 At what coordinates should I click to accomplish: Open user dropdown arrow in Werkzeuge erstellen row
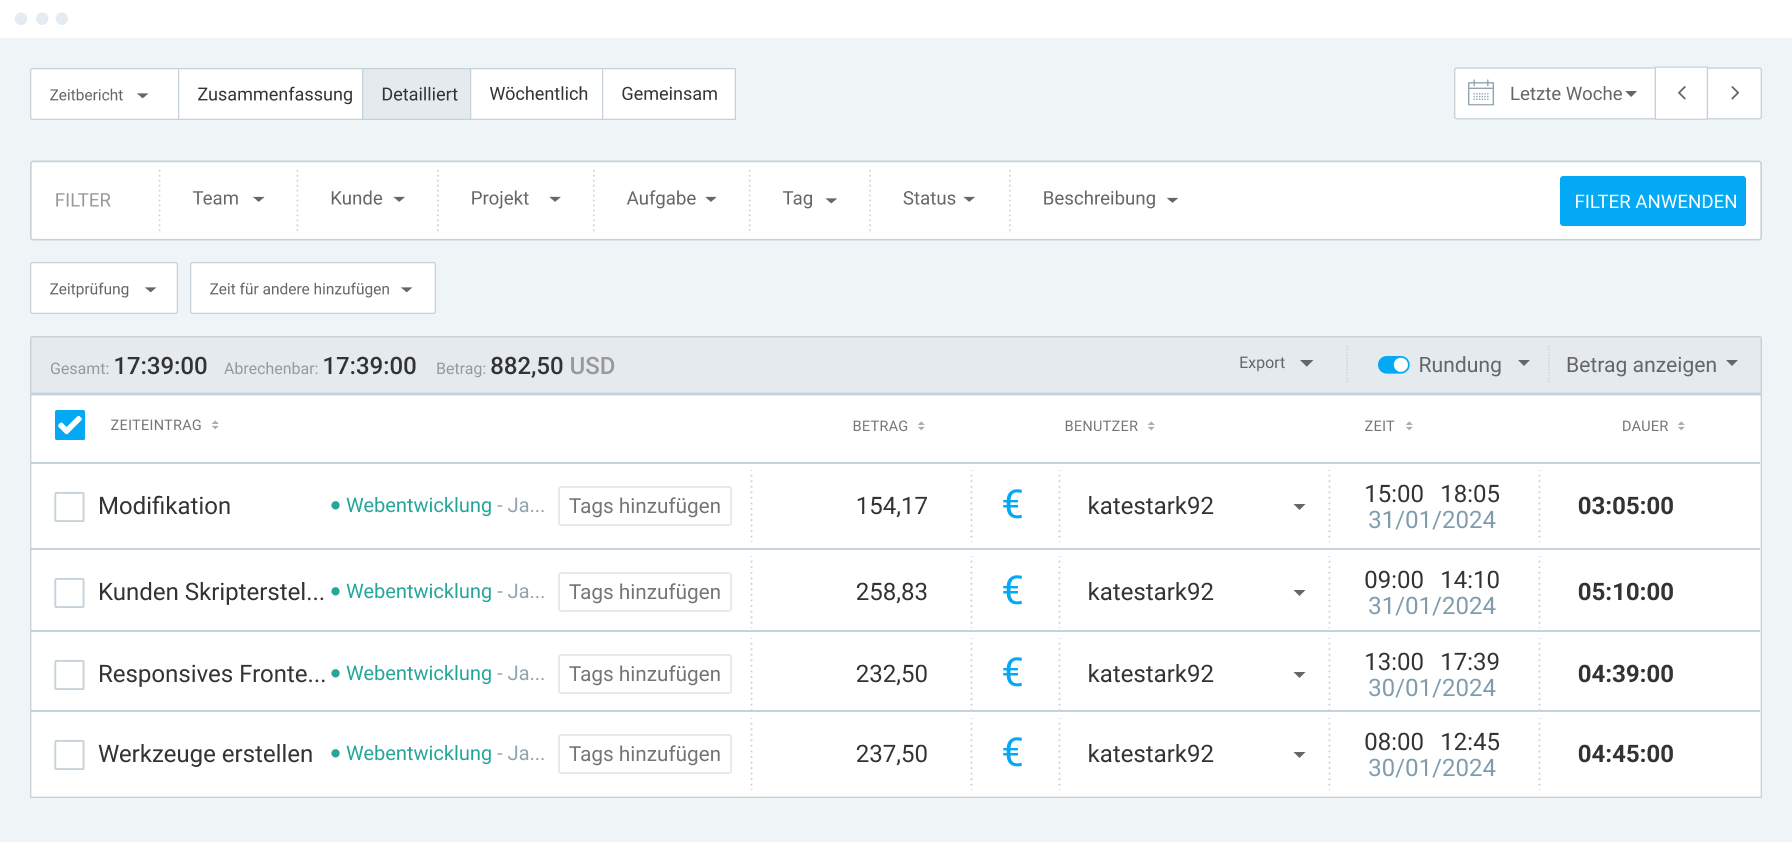(x=1299, y=755)
